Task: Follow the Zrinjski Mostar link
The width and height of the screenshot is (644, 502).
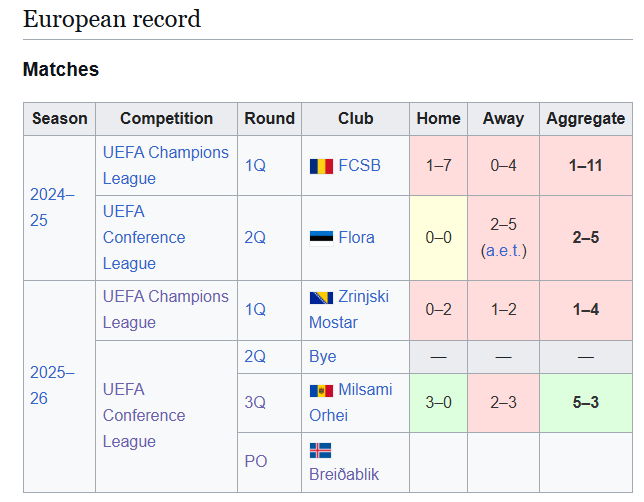Action: pyautogui.click(x=349, y=309)
